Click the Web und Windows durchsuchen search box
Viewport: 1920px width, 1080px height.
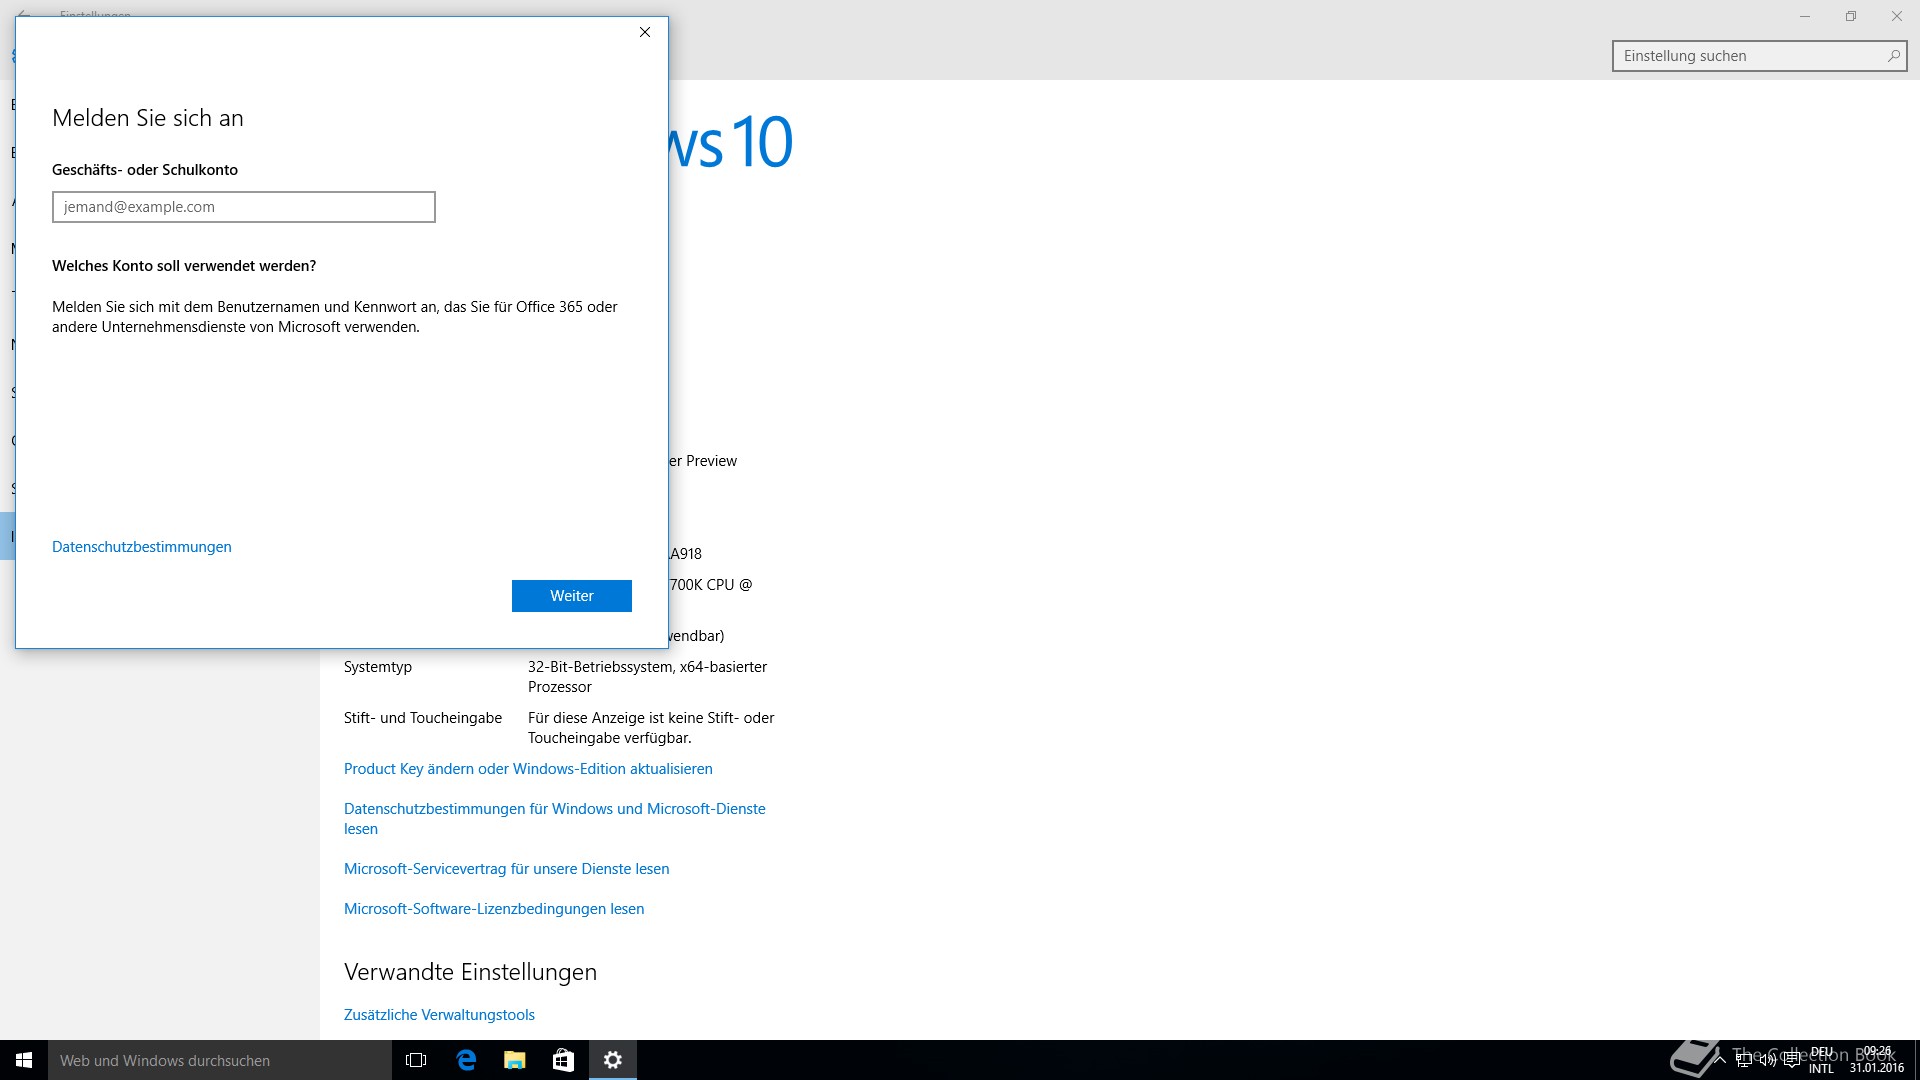click(220, 1060)
